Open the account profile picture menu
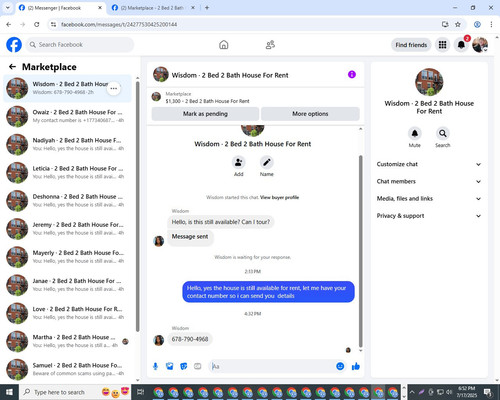 pyautogui.click(x=480, y=45)
